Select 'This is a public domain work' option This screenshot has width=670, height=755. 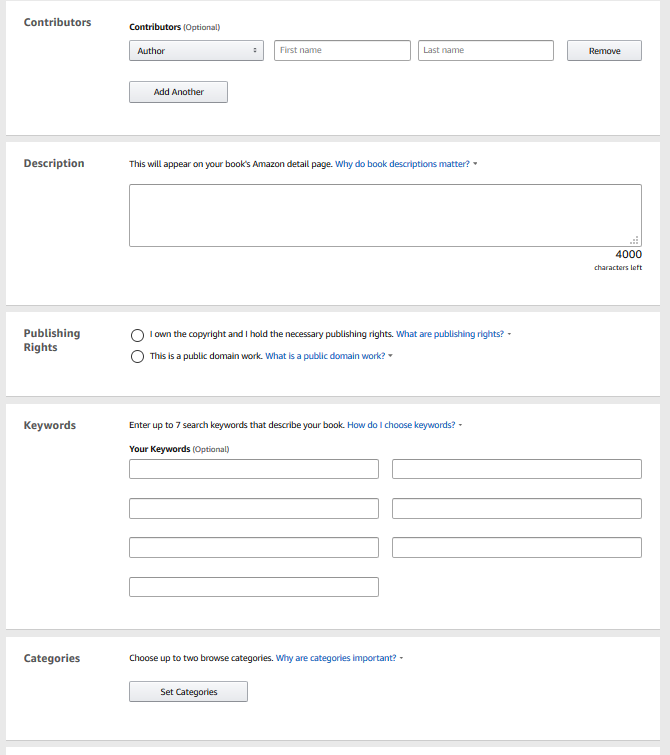(x=137, y=357)
